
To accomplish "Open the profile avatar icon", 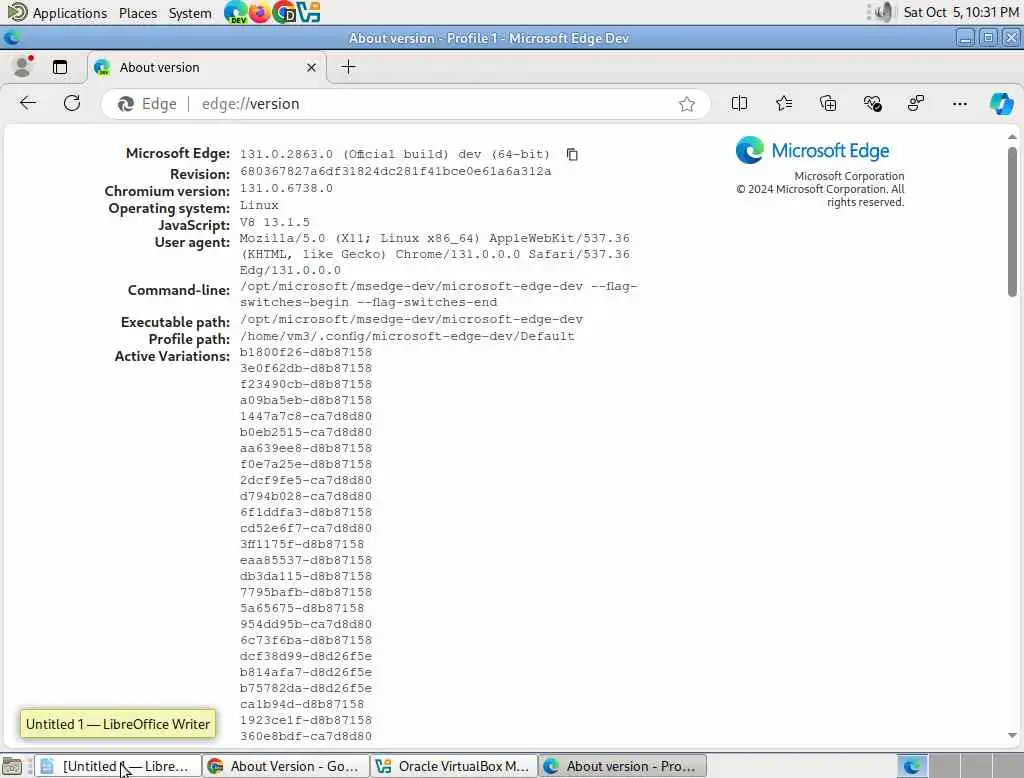I will (23, 67).
